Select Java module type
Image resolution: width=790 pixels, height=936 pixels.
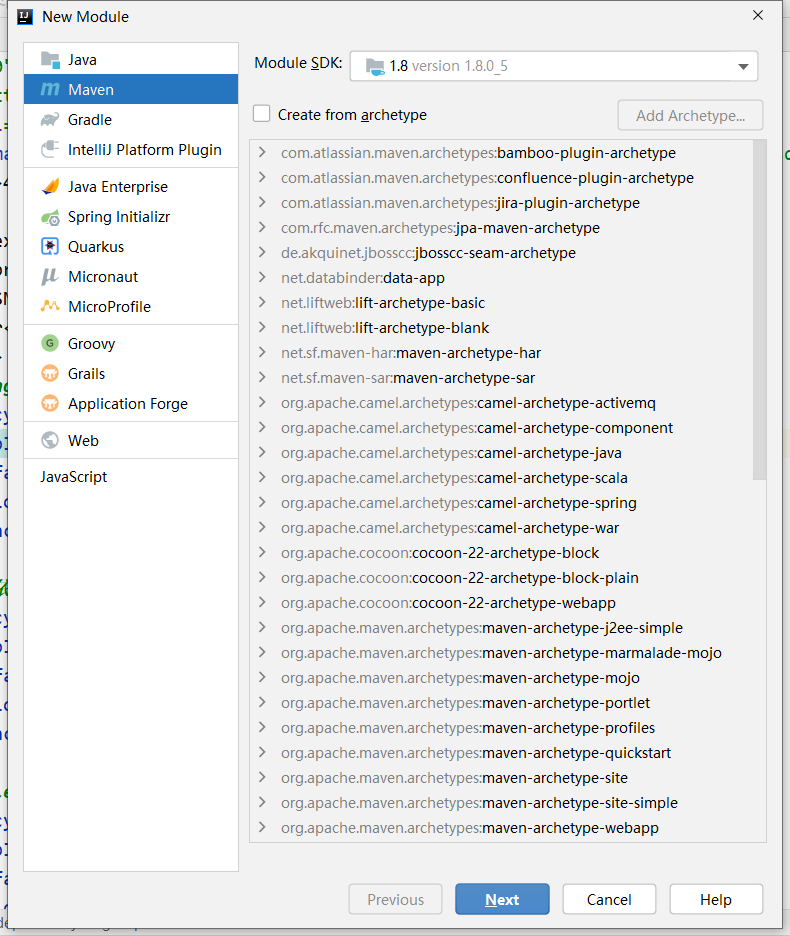tap(131, 60)
